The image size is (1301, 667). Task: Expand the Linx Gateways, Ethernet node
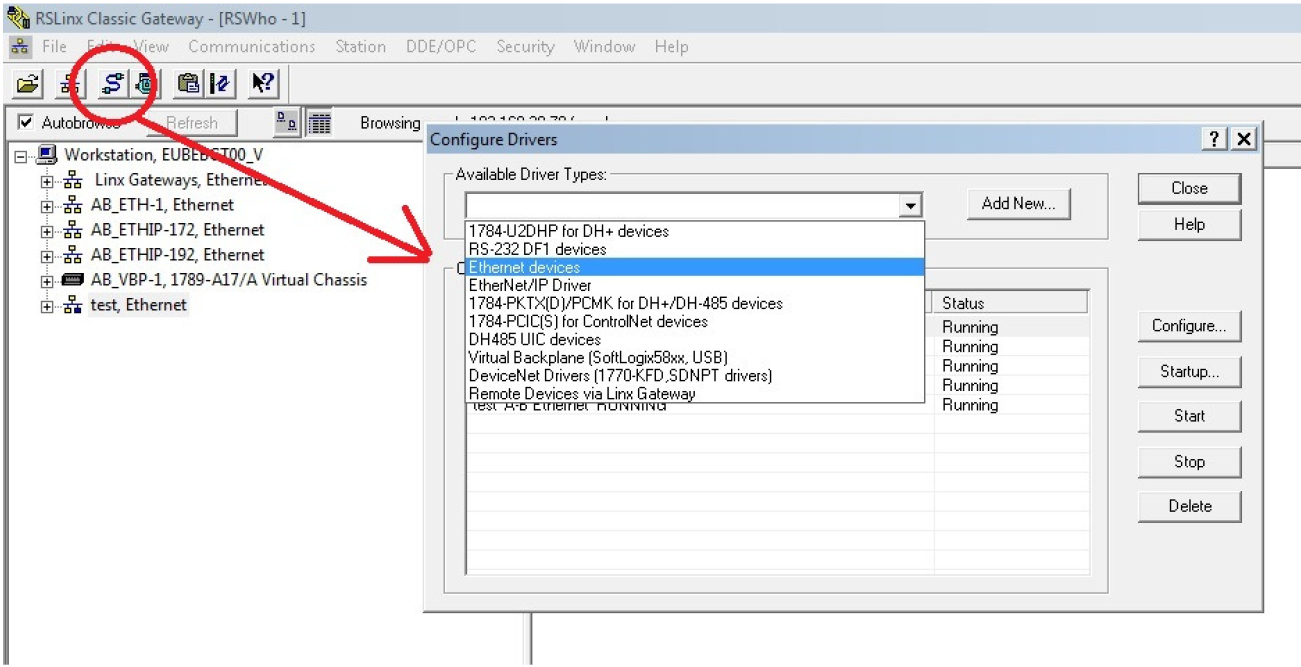(47, 181)
